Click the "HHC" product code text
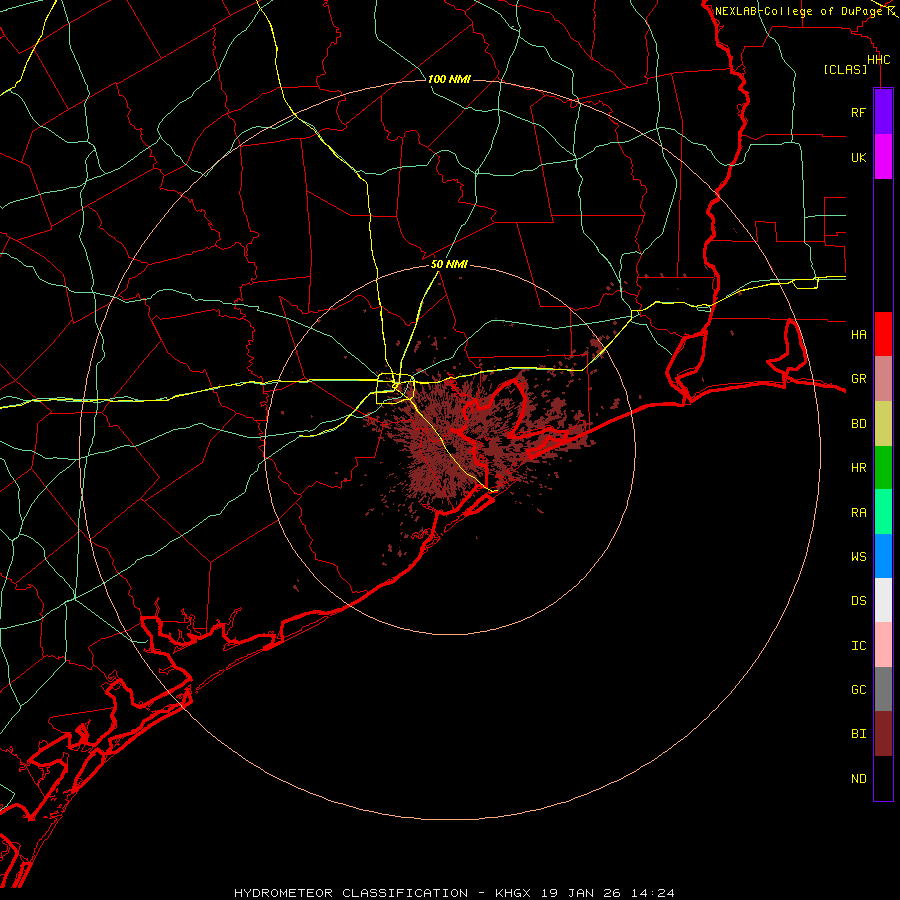The height and width of the screenshot is (900, 900). tap(878, 60)
